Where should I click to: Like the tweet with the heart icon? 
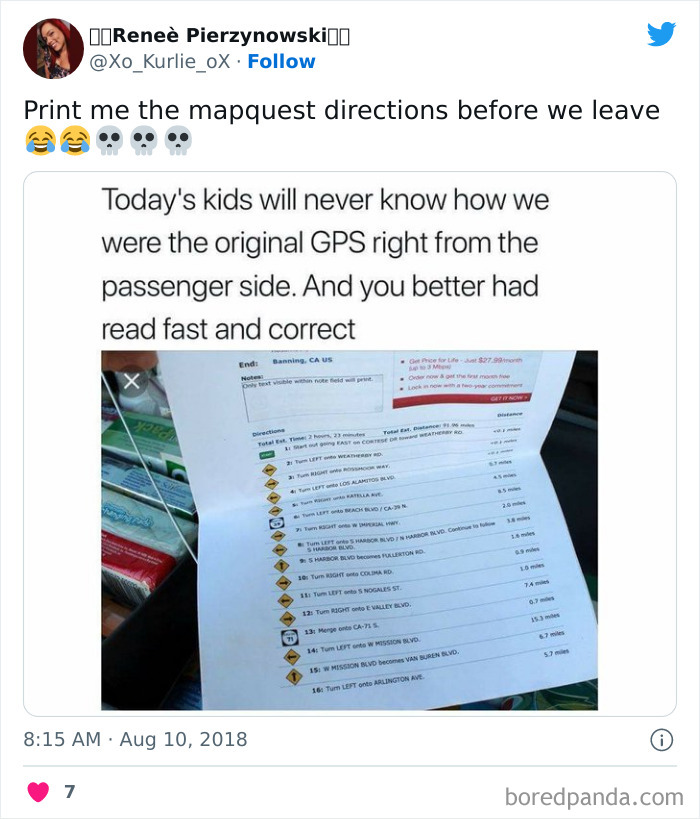(37, 792)
